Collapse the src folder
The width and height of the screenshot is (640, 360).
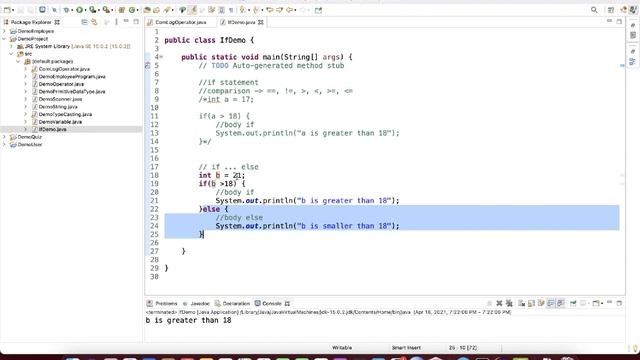tap(11, 54)
